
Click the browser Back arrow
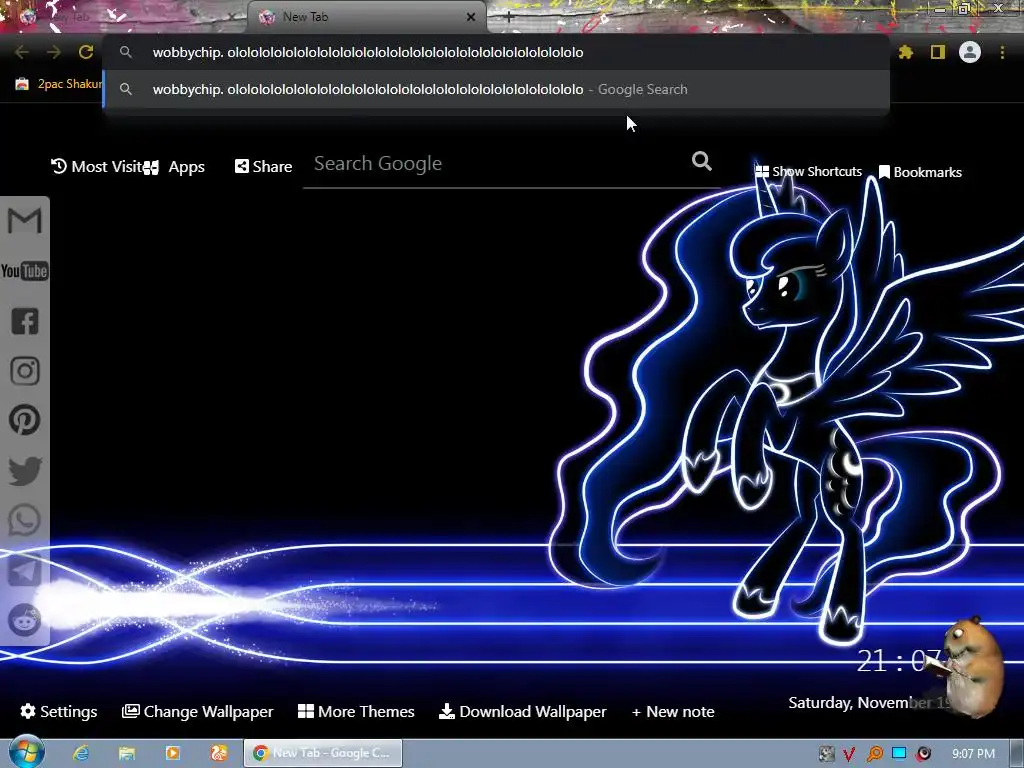tap(22, 52)
